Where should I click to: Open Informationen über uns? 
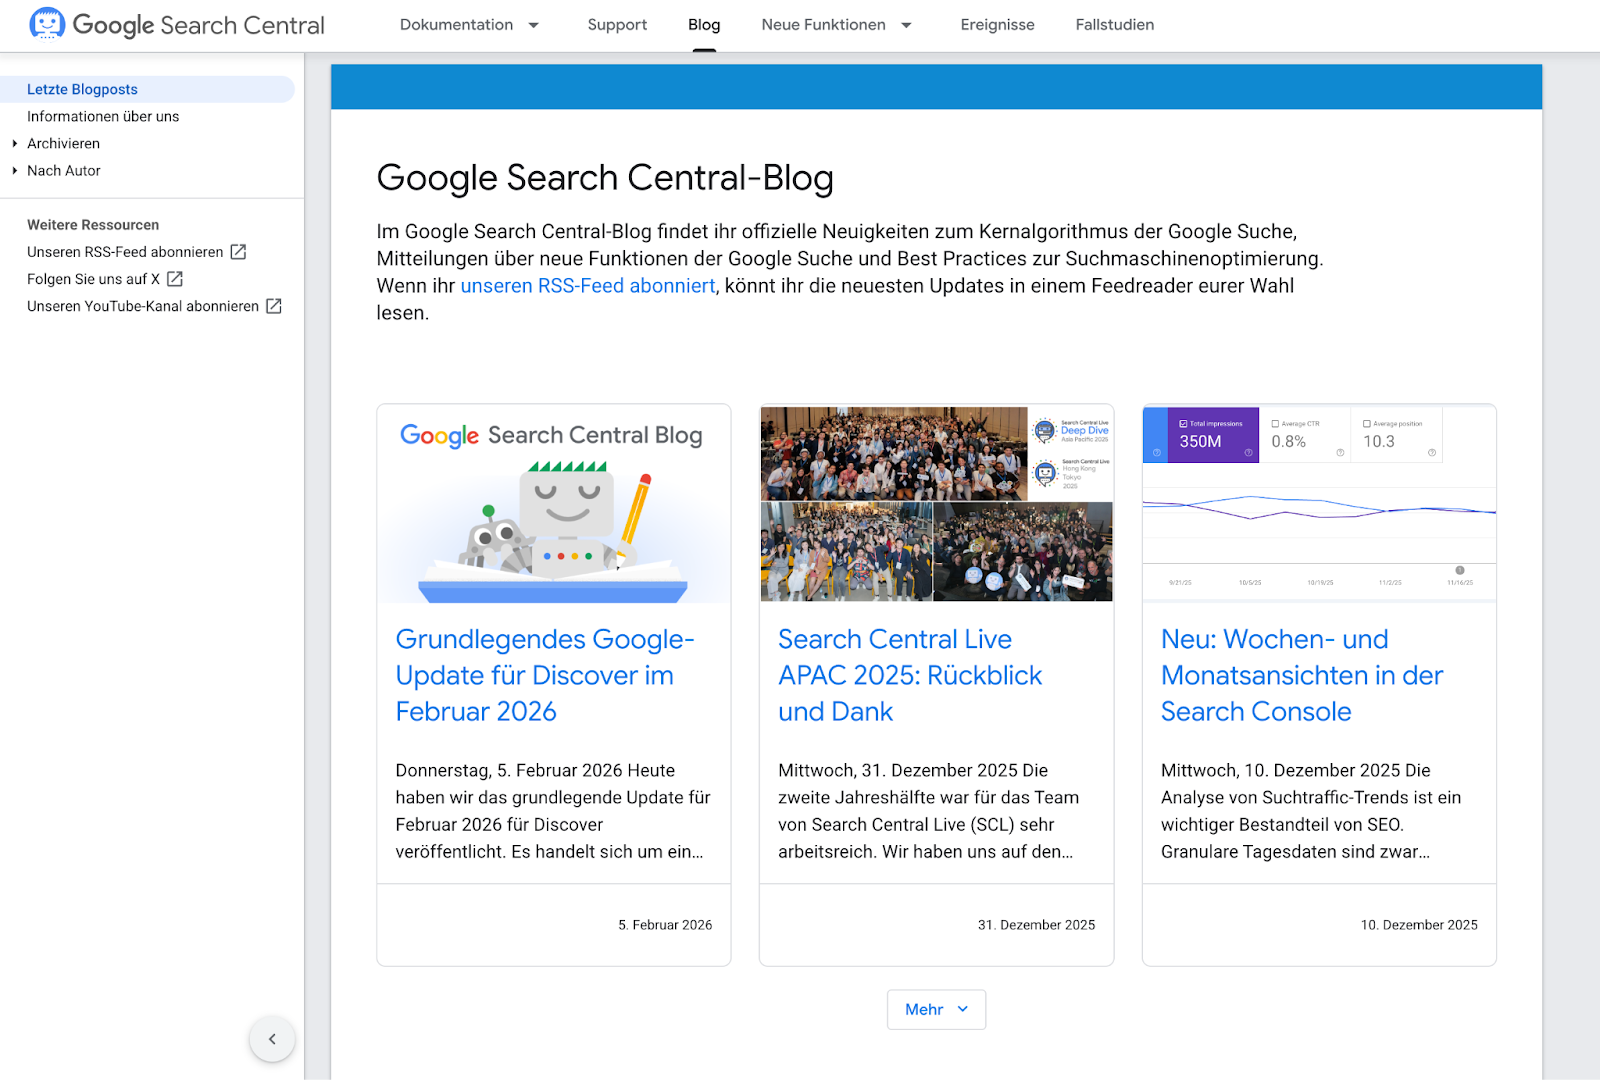pos(103,116)
